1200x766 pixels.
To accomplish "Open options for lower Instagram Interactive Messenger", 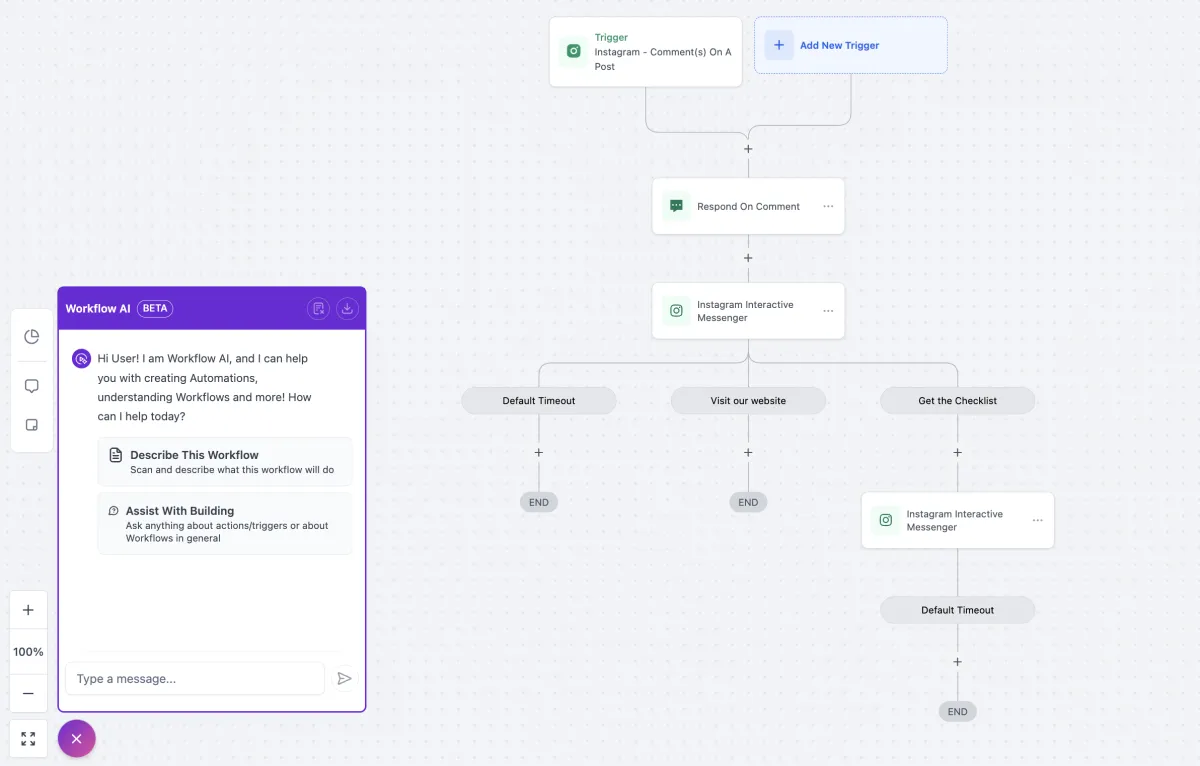I will click(x=1038, y=520).
